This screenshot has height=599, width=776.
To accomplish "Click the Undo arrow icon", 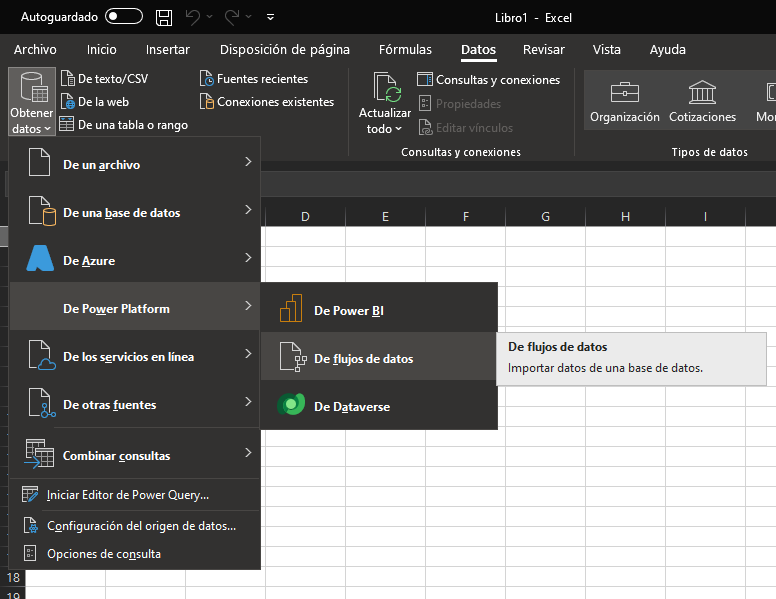I will (x=193, y=17).
